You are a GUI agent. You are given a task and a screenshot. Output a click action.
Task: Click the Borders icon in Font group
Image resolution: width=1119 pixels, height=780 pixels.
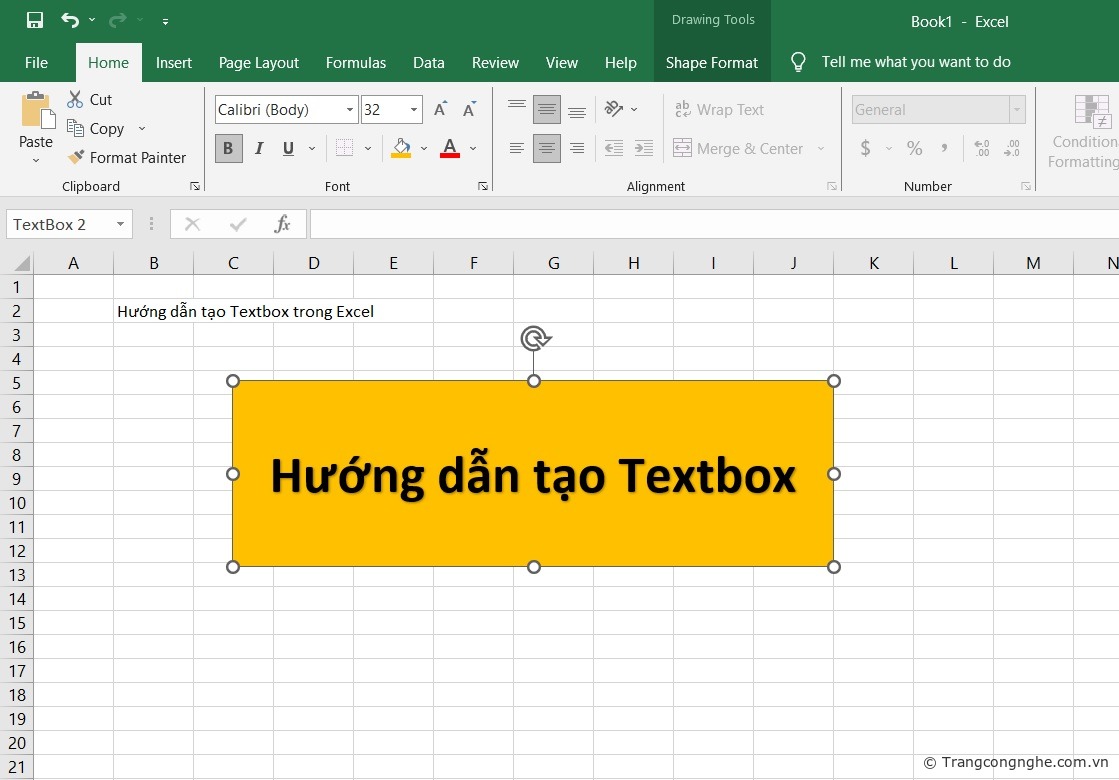[x=344, y=148]
